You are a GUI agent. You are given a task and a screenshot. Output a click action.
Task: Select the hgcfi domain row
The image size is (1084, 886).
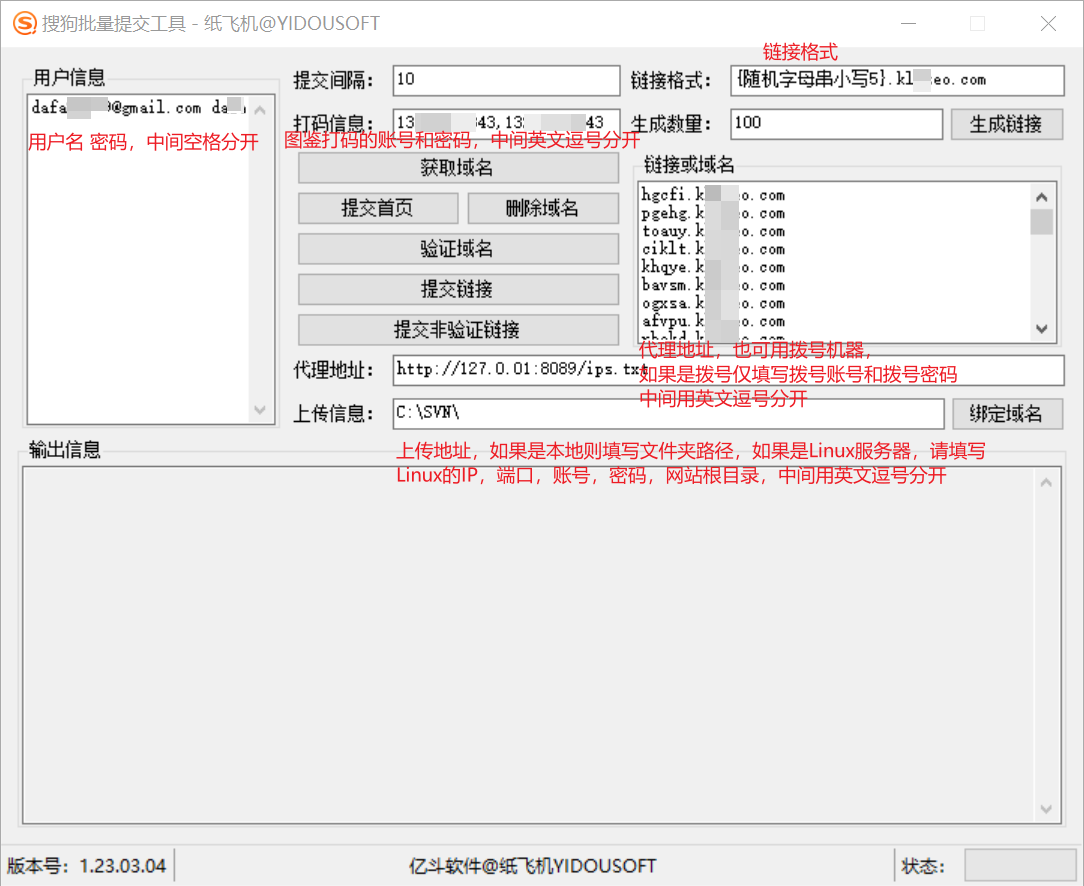[x=713, y=196]
